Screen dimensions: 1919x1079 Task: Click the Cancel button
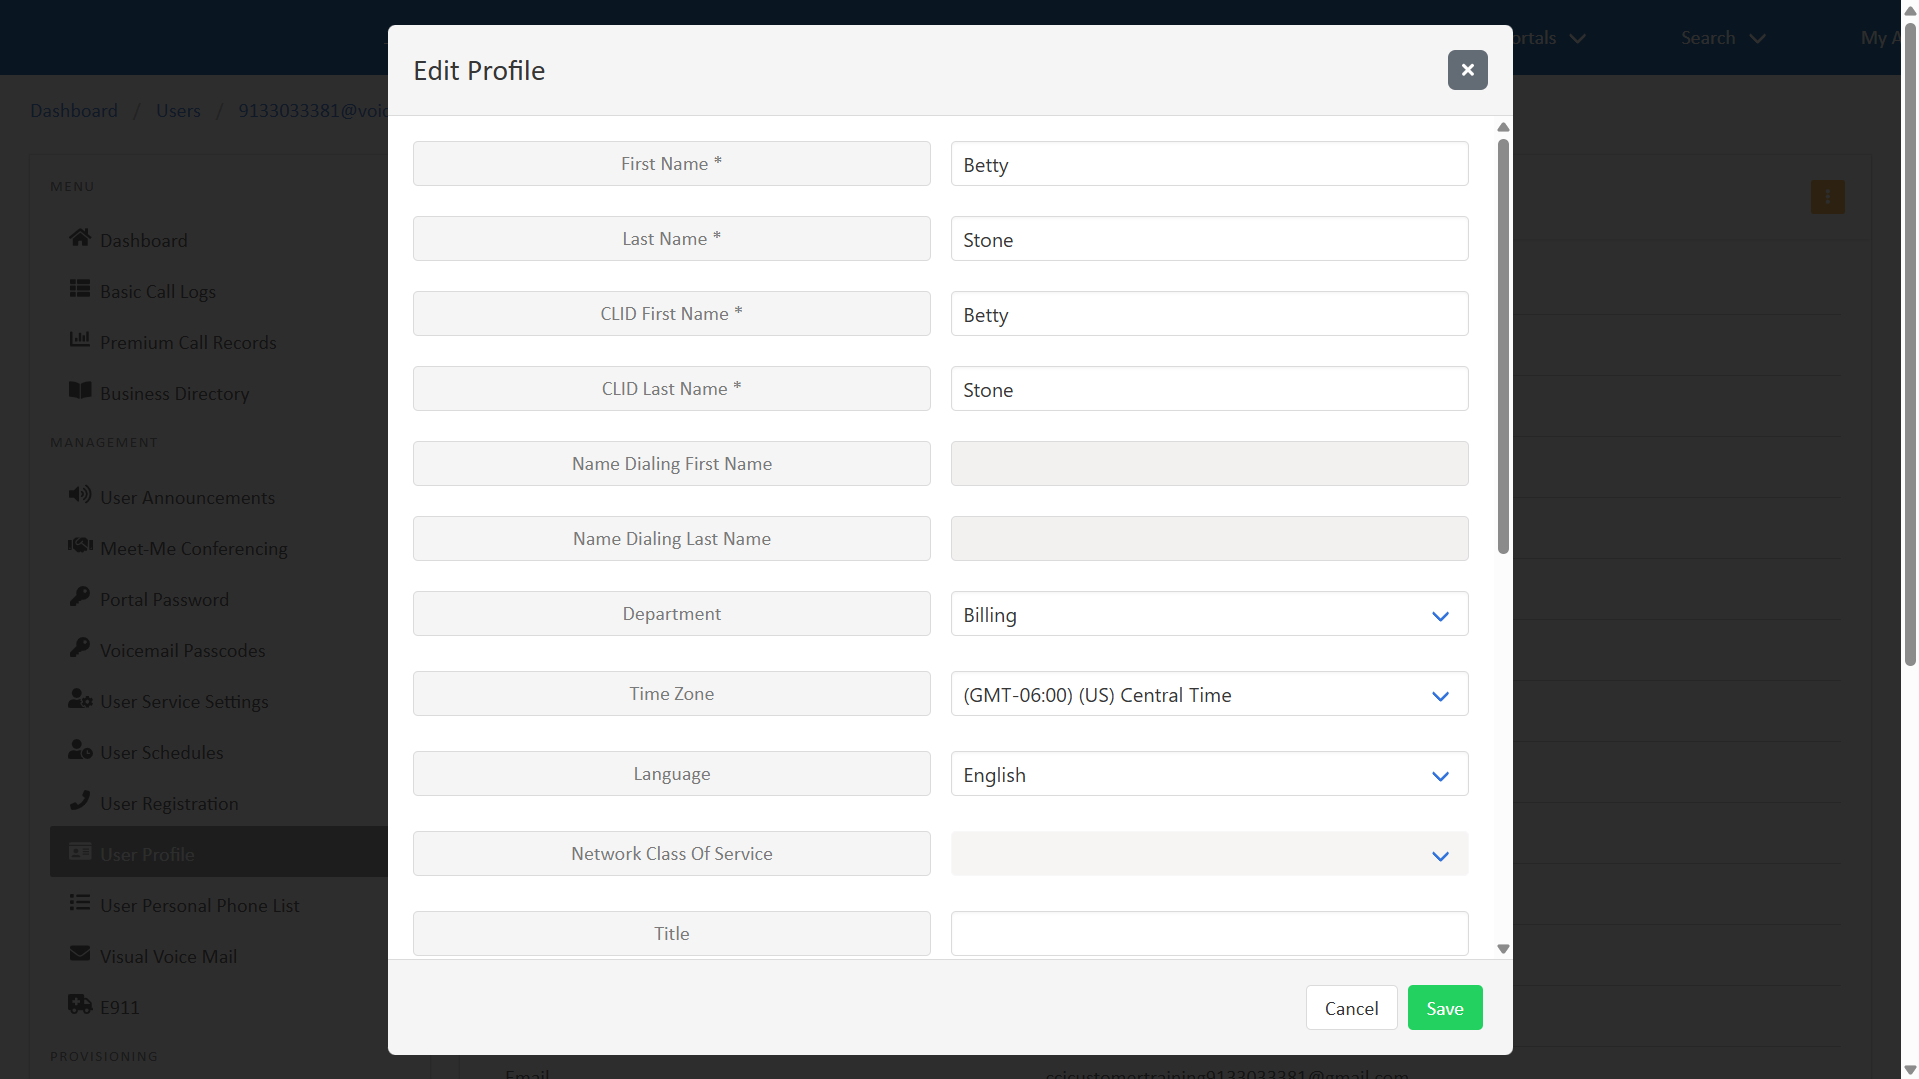coord(1351,1008)
